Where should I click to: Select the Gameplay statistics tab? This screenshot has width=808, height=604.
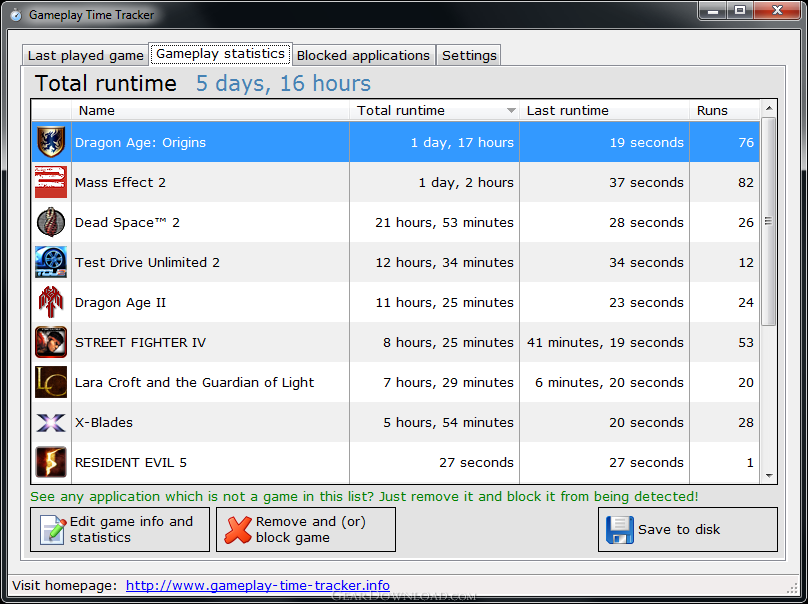[221, 54]
